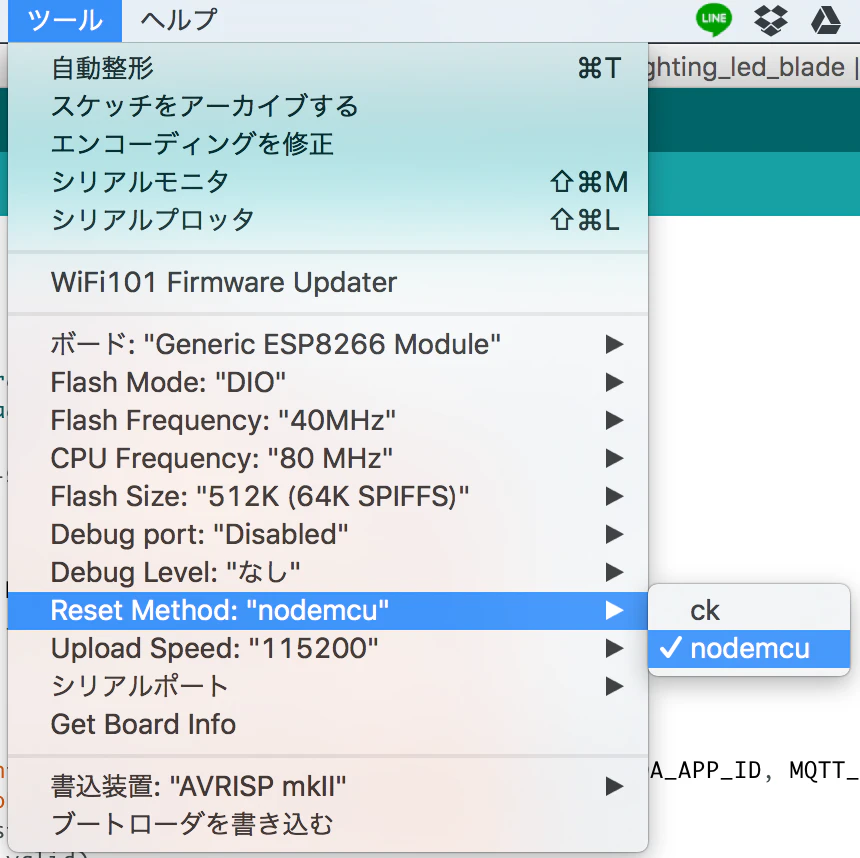Expand シリアルポート submenu
Image resolution: width=860 pixels, height=858 pixels.
(x=328, y=686)
